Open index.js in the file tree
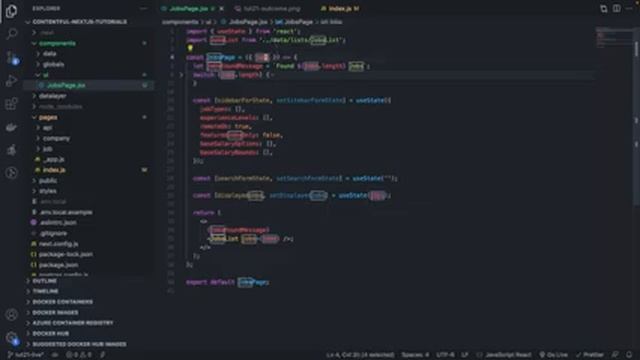640x360 pixels. [x=54, y=170]
